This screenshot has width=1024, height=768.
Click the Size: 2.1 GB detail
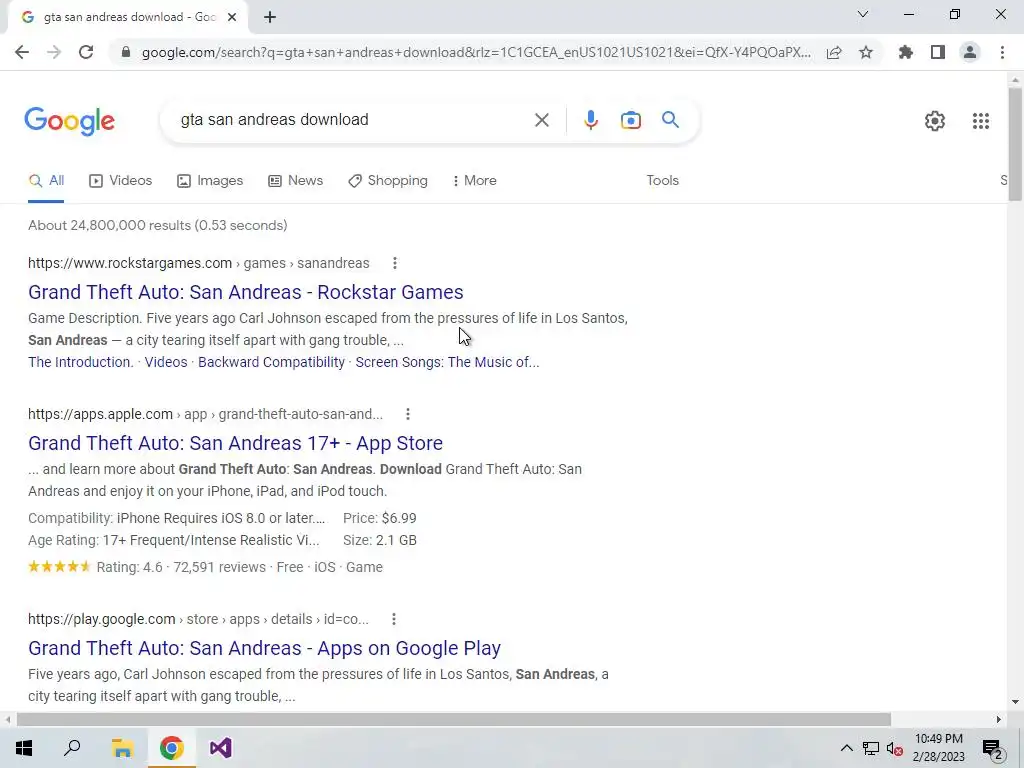(x=379, y=541)
